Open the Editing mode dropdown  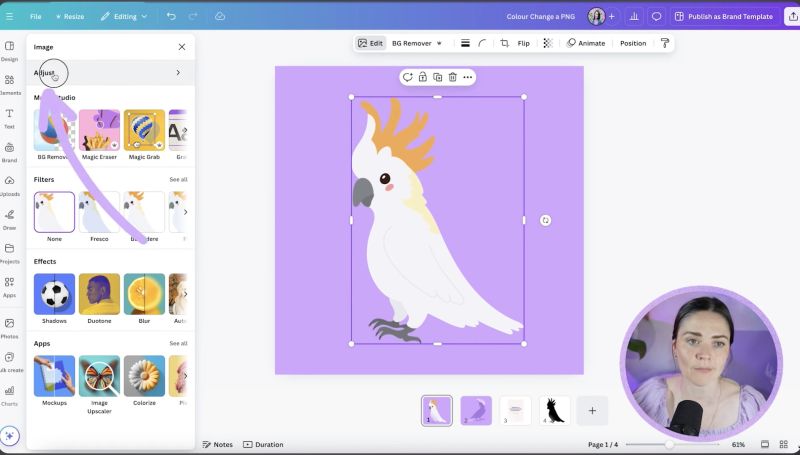(x=124, y=16)
